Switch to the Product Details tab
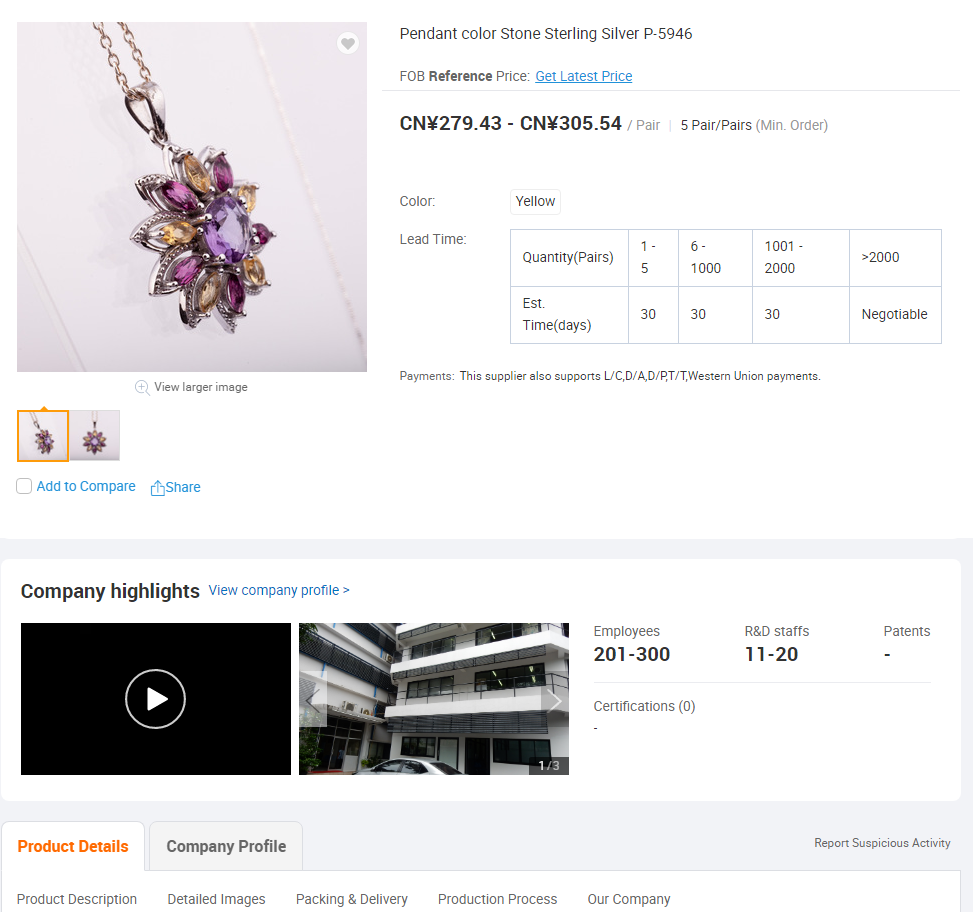The image size is (973, 912). [x=73, y=846]
